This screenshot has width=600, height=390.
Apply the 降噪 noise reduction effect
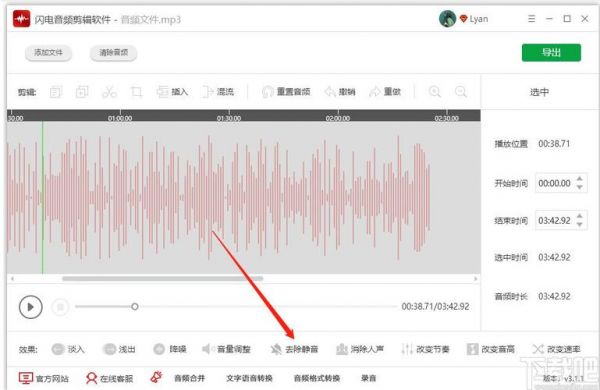pyautogui.click(x=170, y=349)
